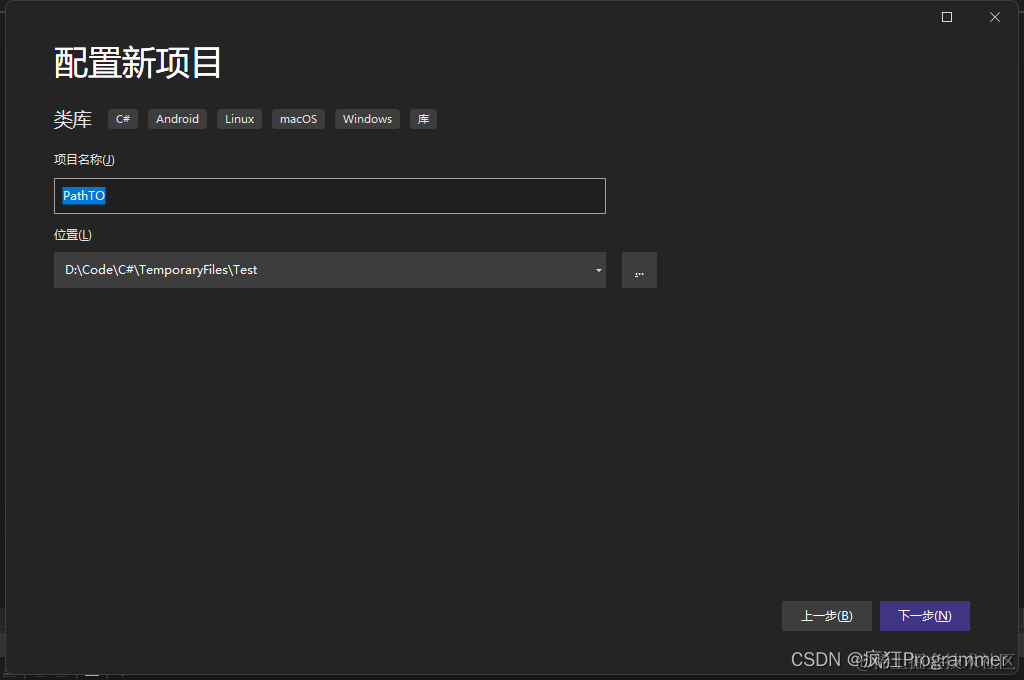The height and width of the screenshot is (680, 1024).
Task: Go back using 上一步 previous button
Action: [x=826, y=615]
